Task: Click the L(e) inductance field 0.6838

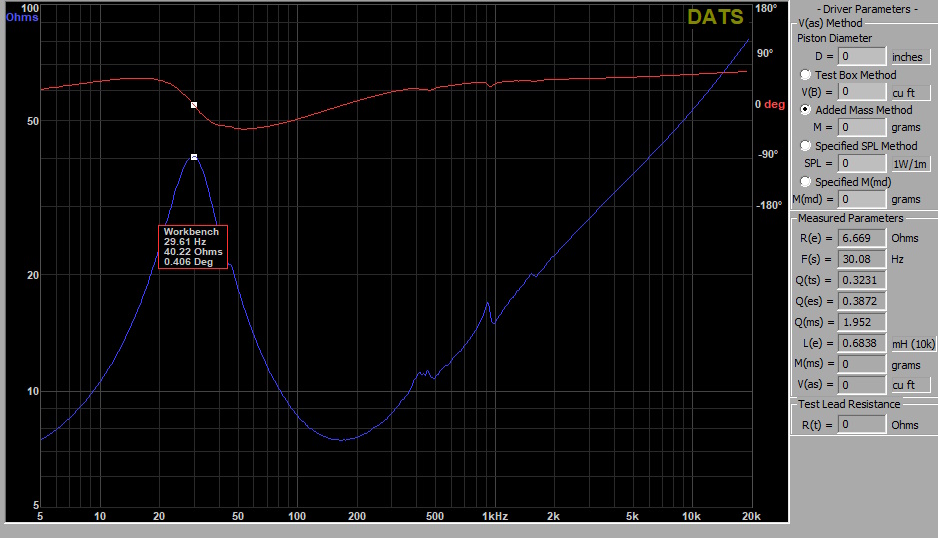Action: coord(861,343)
